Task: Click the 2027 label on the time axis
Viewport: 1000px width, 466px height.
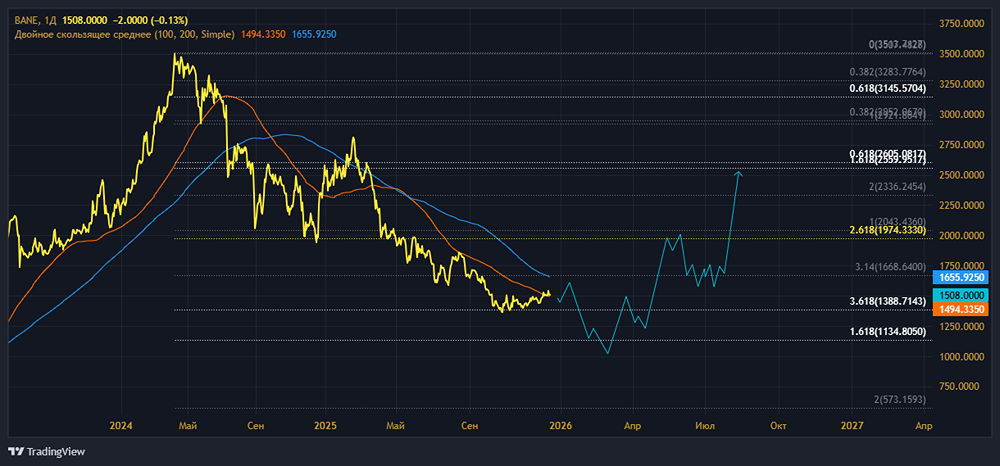Action: point(853,425)
